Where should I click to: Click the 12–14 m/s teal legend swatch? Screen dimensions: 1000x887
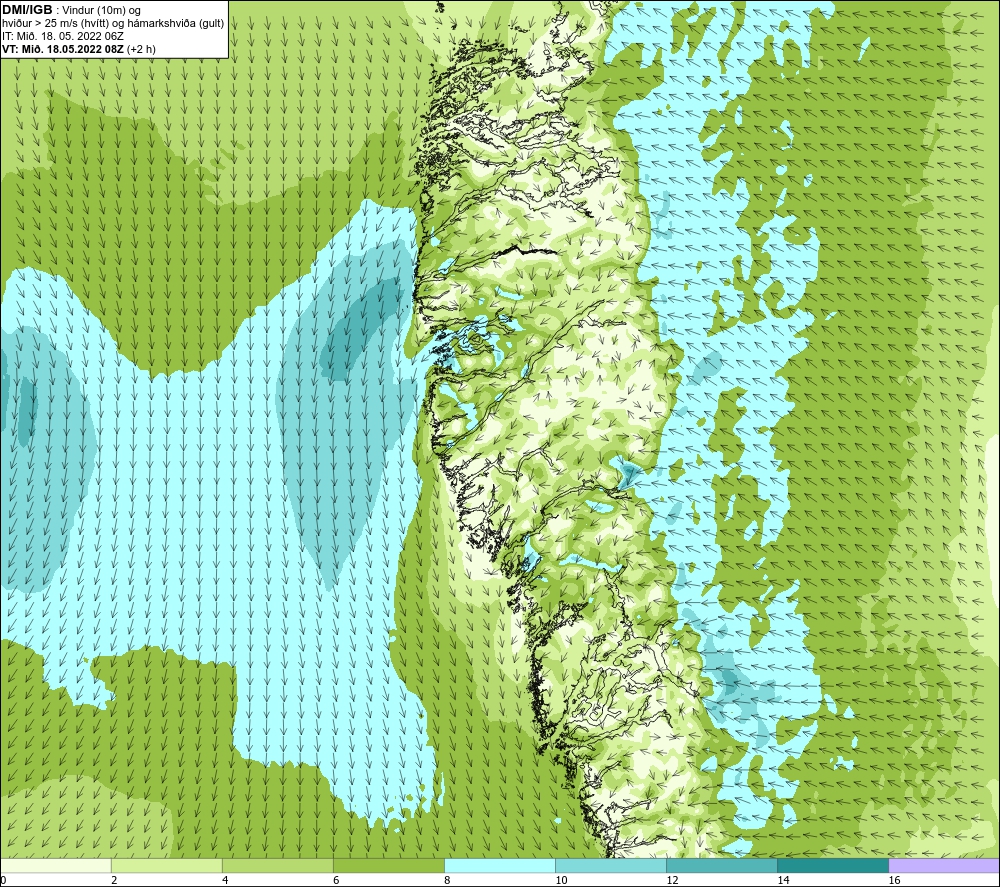coord(721,865)
